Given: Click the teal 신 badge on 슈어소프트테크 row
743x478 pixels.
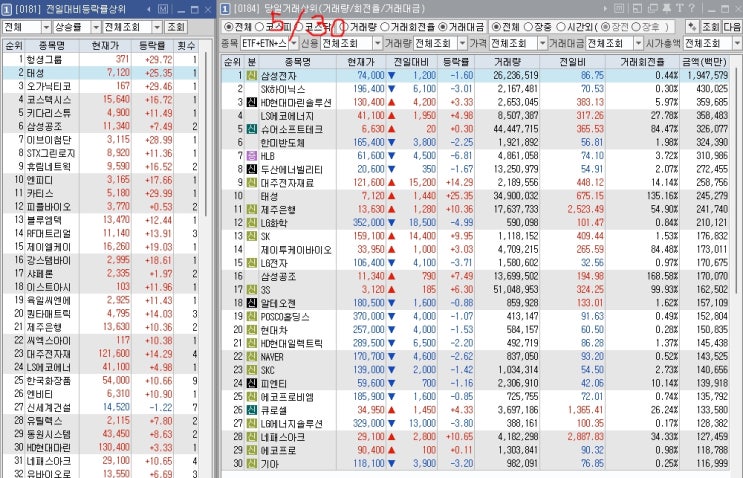Looking at the screenshot, I should click(x=252, y=129).
